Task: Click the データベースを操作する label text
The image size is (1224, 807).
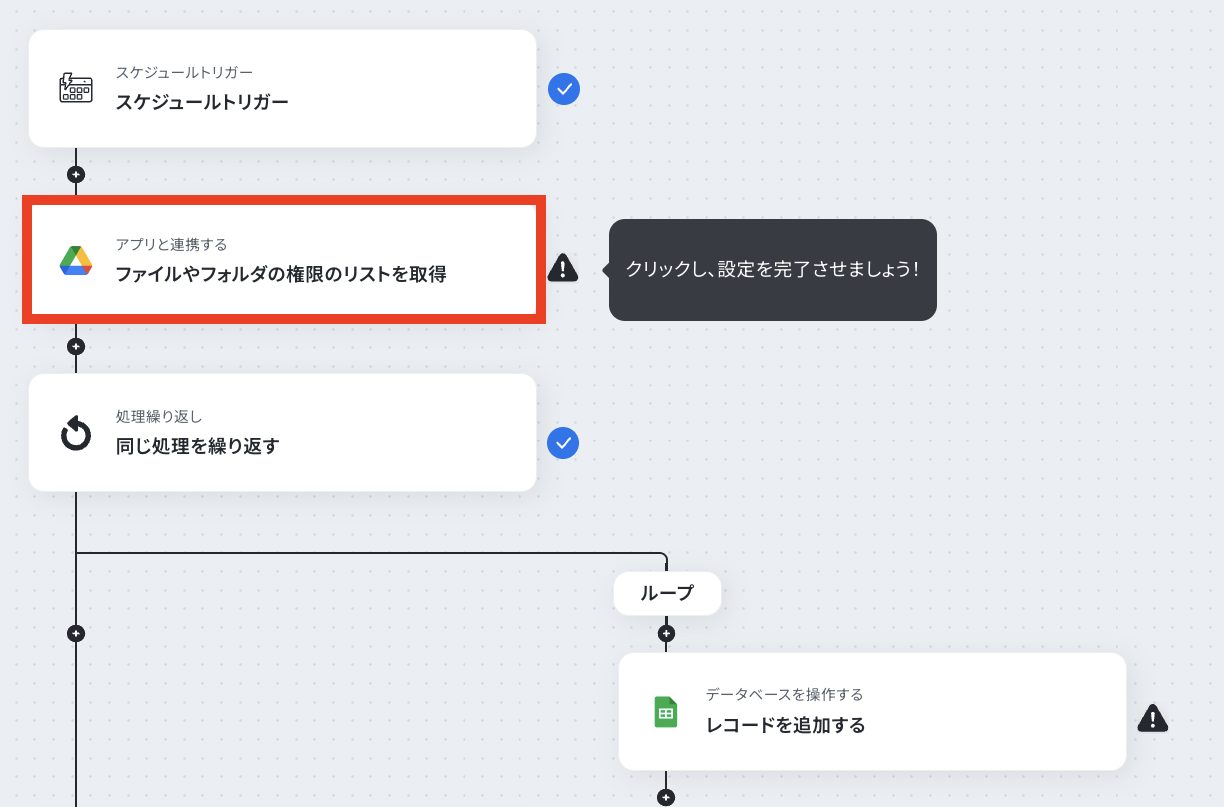Action: tap(784, 694)
